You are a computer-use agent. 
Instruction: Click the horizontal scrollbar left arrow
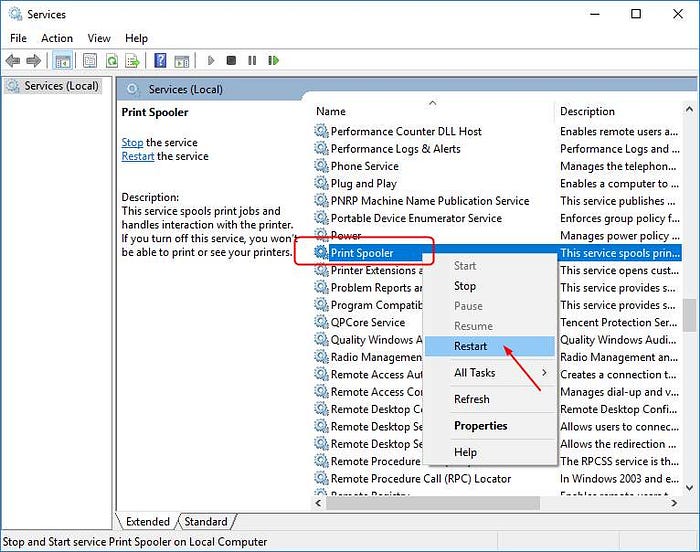tap(318, 503)
